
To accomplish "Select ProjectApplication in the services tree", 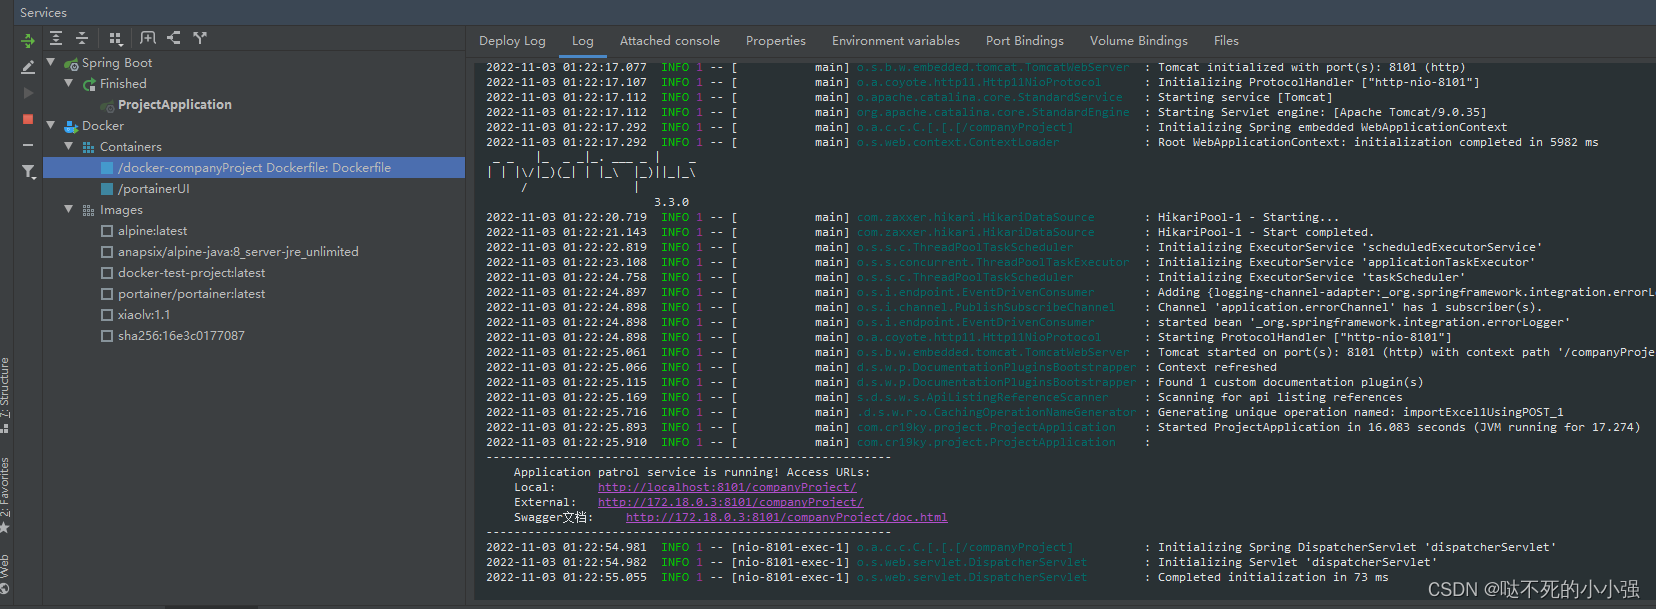I will 175,105.
